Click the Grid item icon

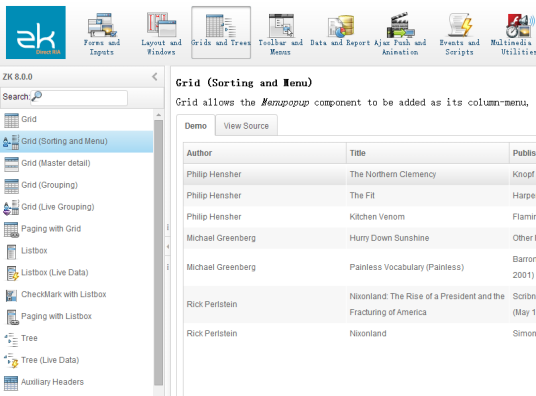pyautogui.click(x=11, y=120)
